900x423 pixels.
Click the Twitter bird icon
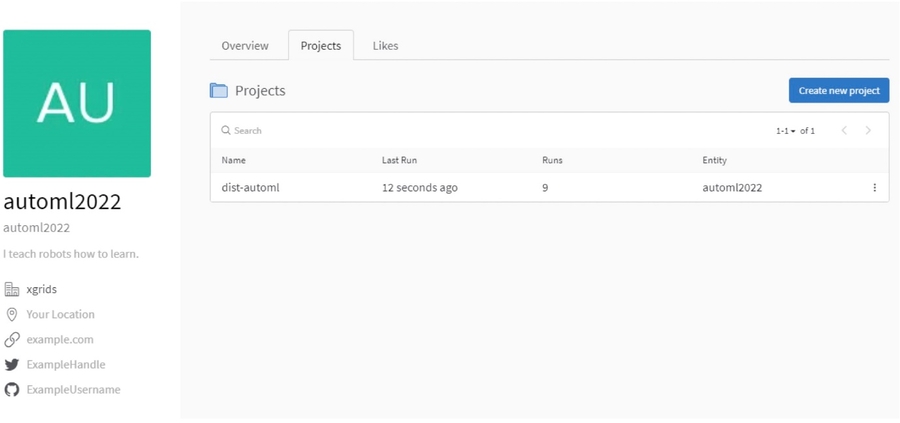12,365
